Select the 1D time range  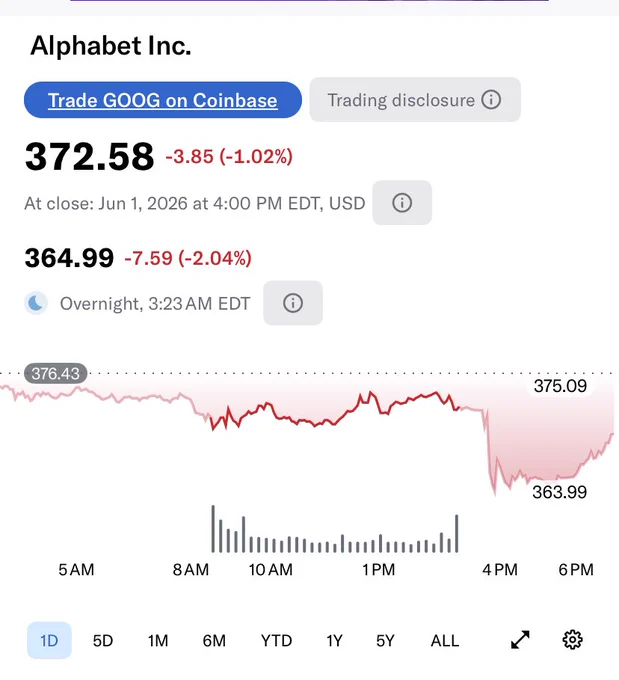49,640
